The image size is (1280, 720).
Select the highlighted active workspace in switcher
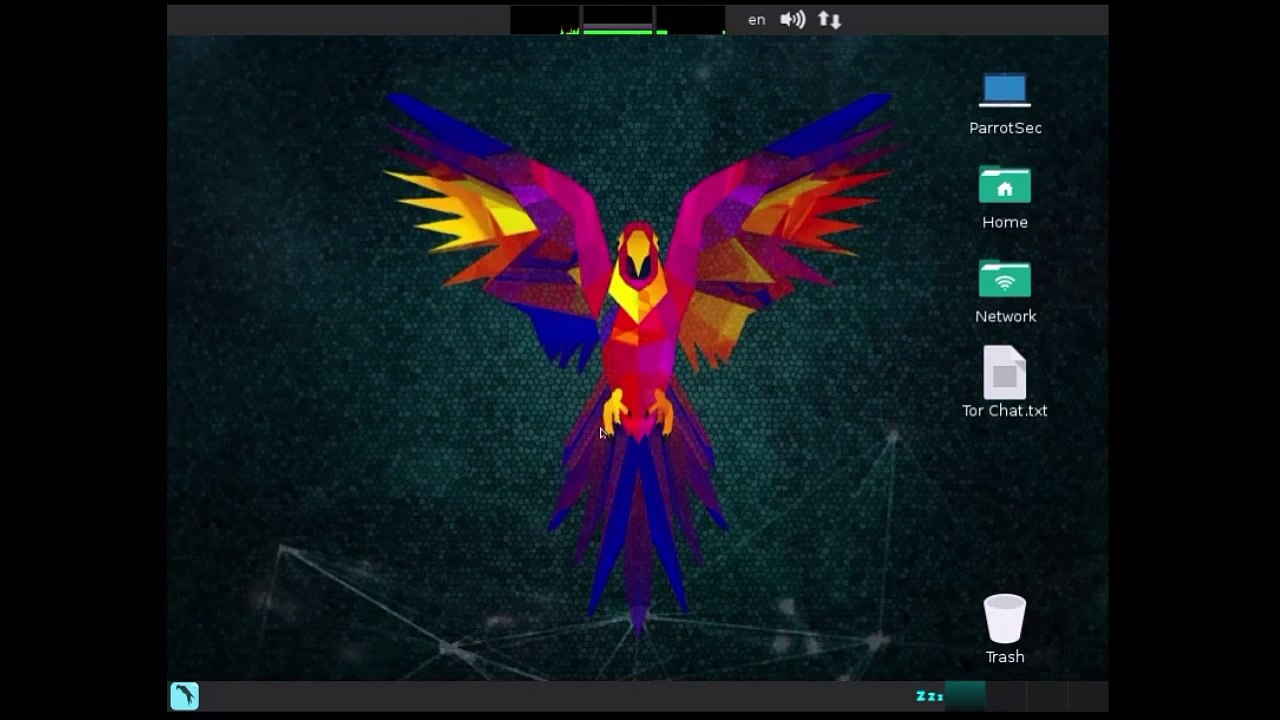click(x=966, y=696)
